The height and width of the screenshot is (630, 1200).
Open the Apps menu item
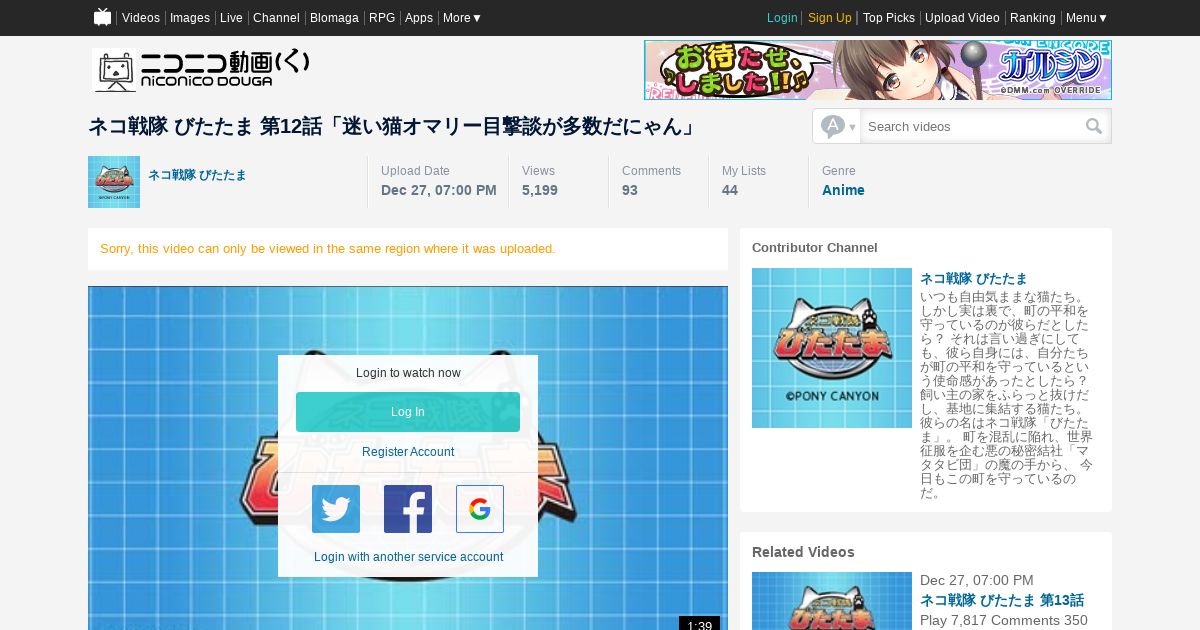coord(419,18)
